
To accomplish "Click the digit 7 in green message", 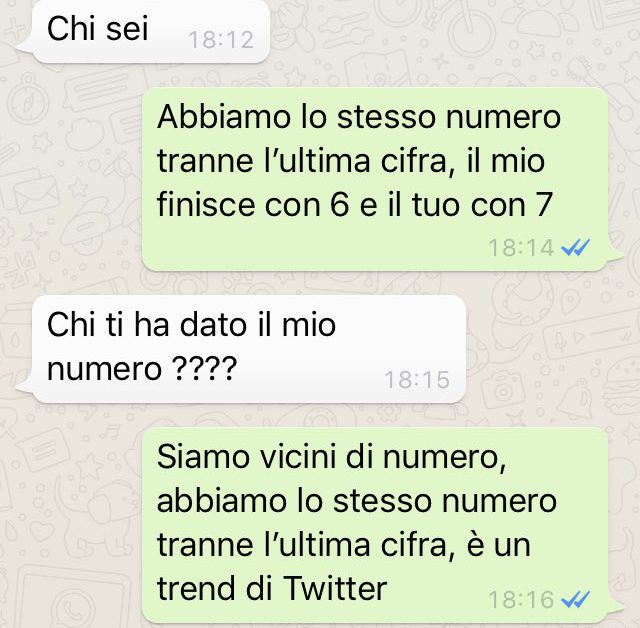I will 543,204.
